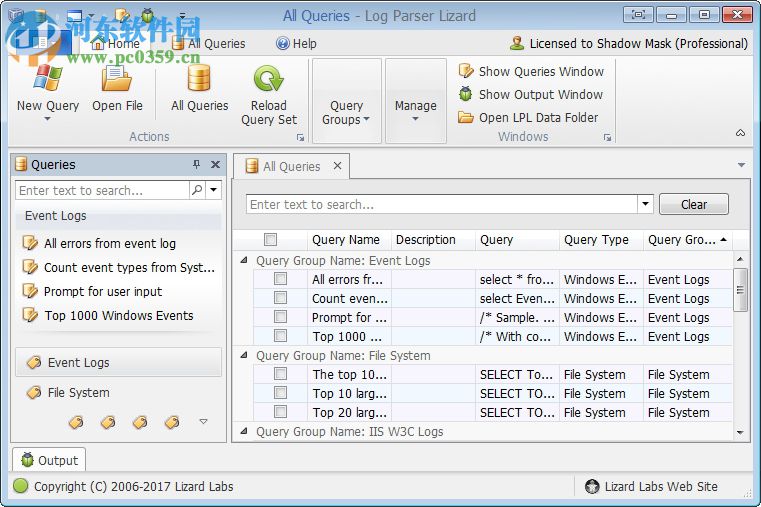Screen dimensions: 761x507
Task: Check the 'Prompt for ...' row checkbox
Action: coord(281,316)
